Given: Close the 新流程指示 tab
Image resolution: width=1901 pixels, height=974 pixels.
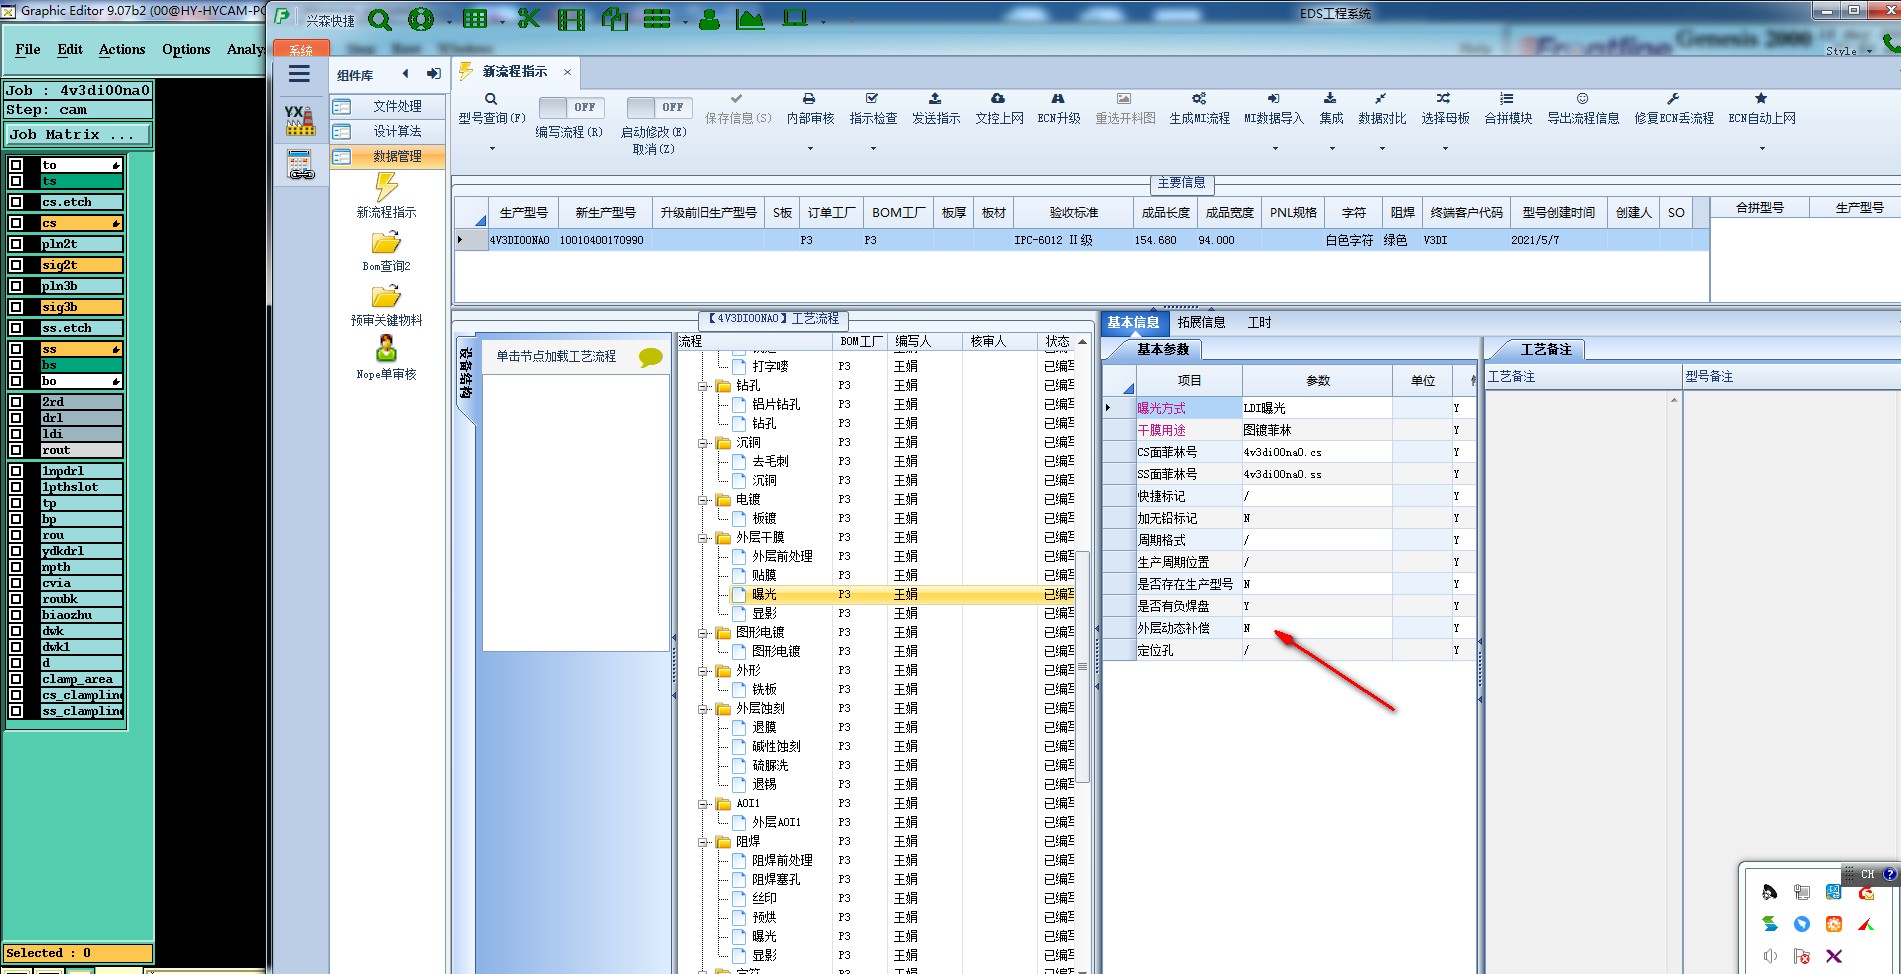Looking at the screenshot, I should pyautogui.click(x=567, y=72).
